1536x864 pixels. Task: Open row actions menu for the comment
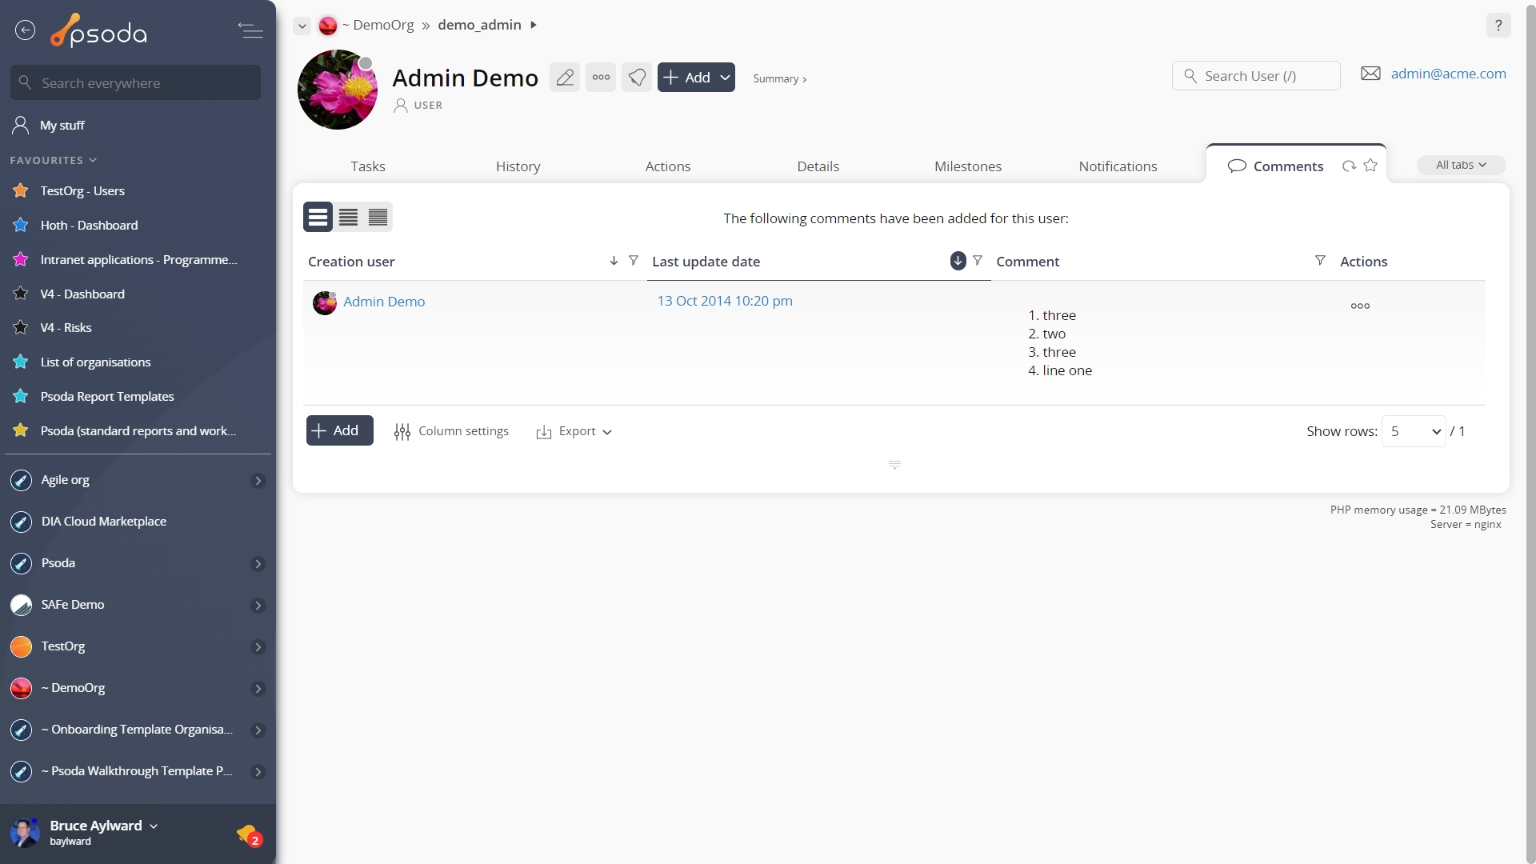(1360, 306)
